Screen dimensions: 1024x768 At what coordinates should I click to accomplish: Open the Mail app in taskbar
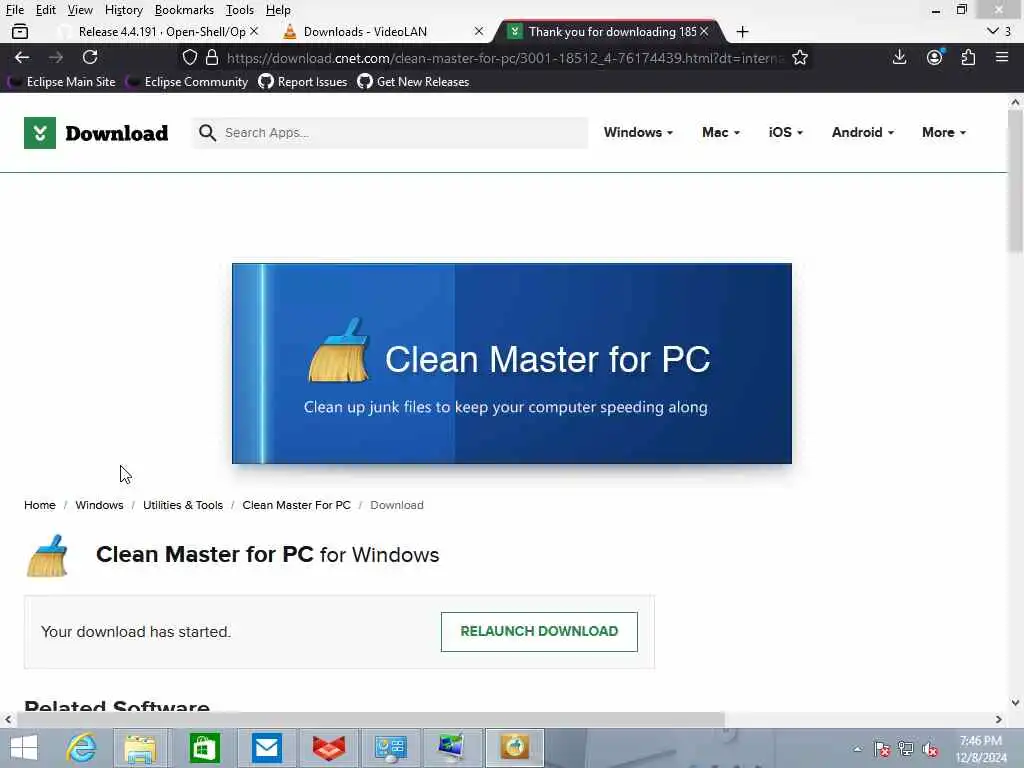(x=266, y=748)
